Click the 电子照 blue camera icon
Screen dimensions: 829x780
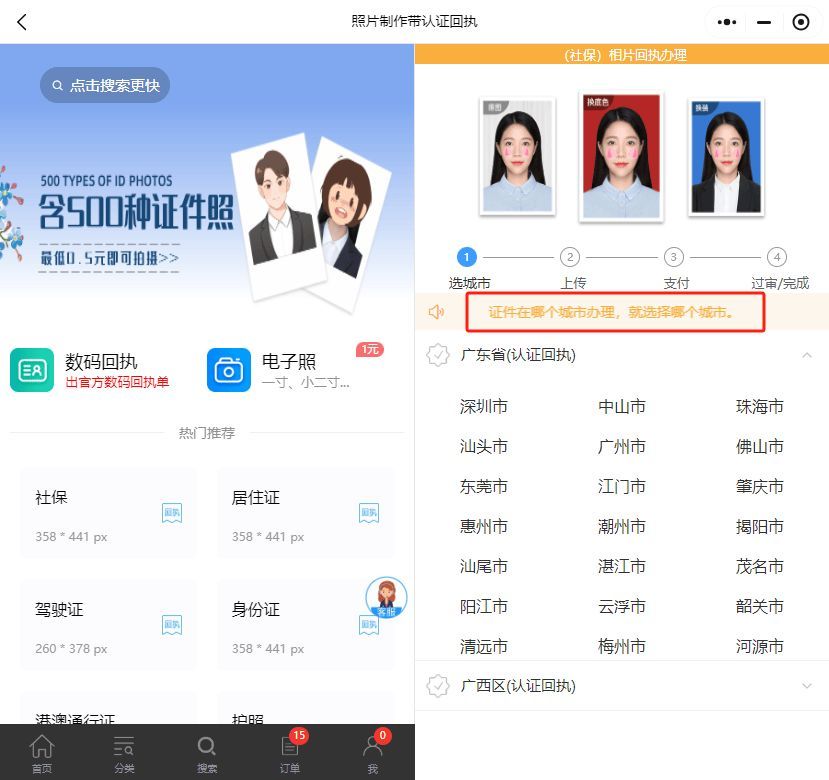coord(229,370)
